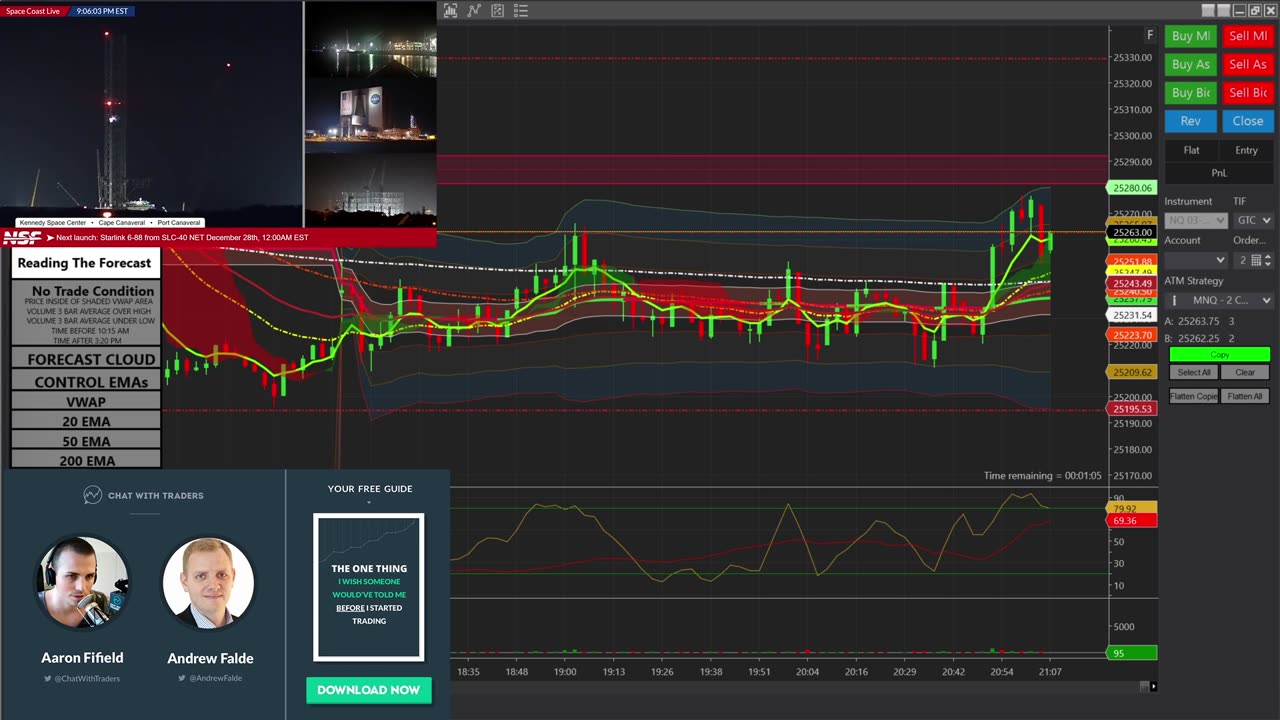The width and height of the screenshot is (1280, 720).
Task: Click Select All button
Action: (1193, 372)
